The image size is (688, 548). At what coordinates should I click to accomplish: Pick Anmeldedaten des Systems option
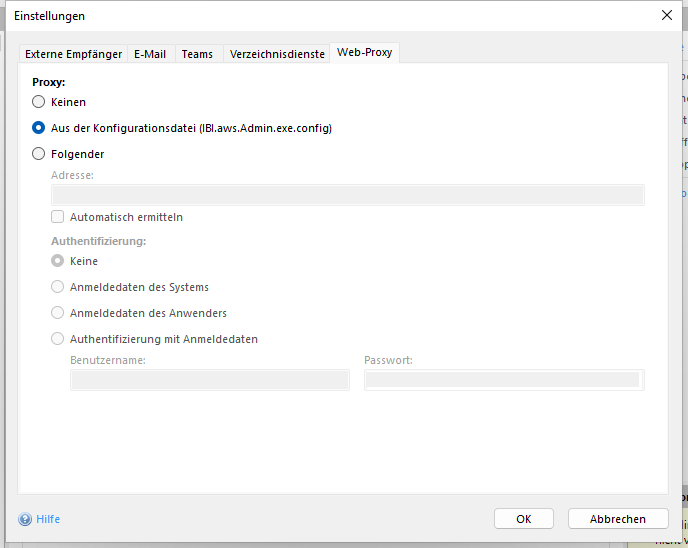[x=58, y=287]
